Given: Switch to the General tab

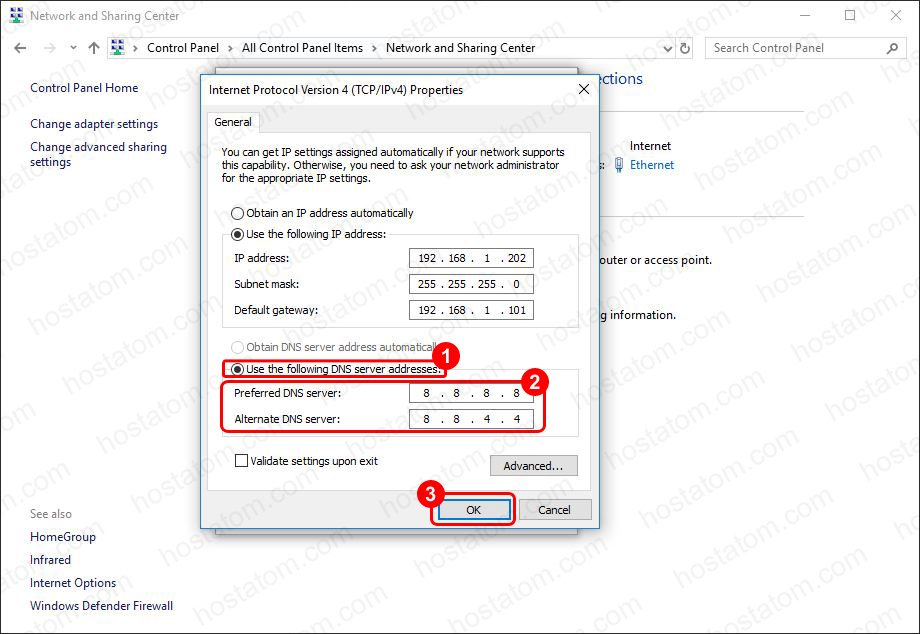Looking at the screenshot, I should coord(233,122).
